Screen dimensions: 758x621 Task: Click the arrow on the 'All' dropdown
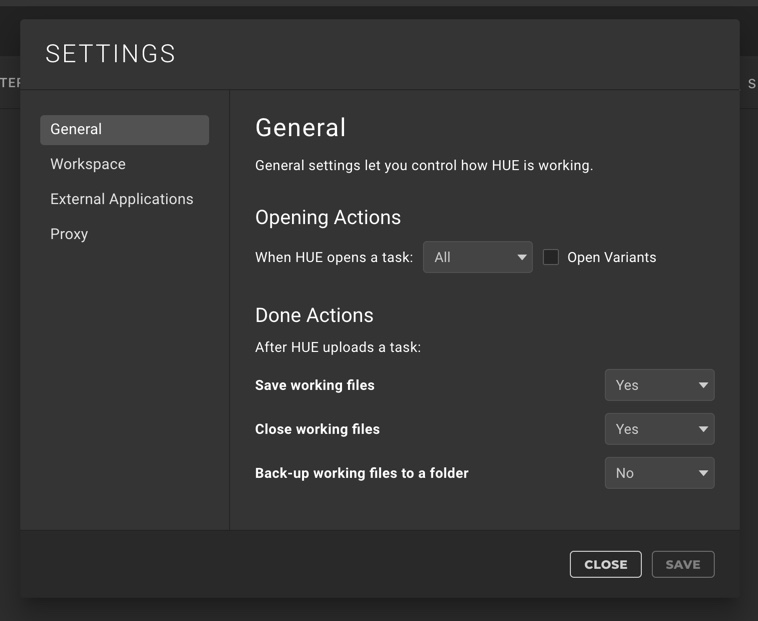tap(522, 257)
